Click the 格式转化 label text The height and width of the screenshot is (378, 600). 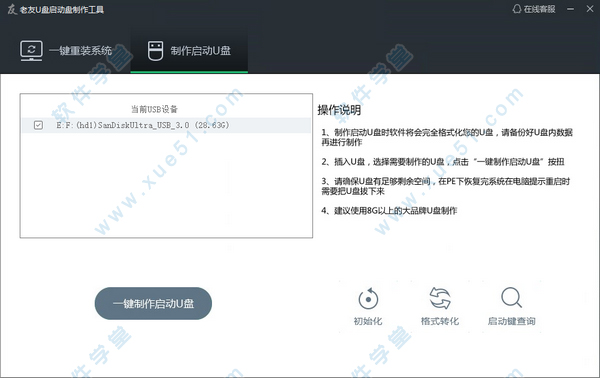pos(440,321)
